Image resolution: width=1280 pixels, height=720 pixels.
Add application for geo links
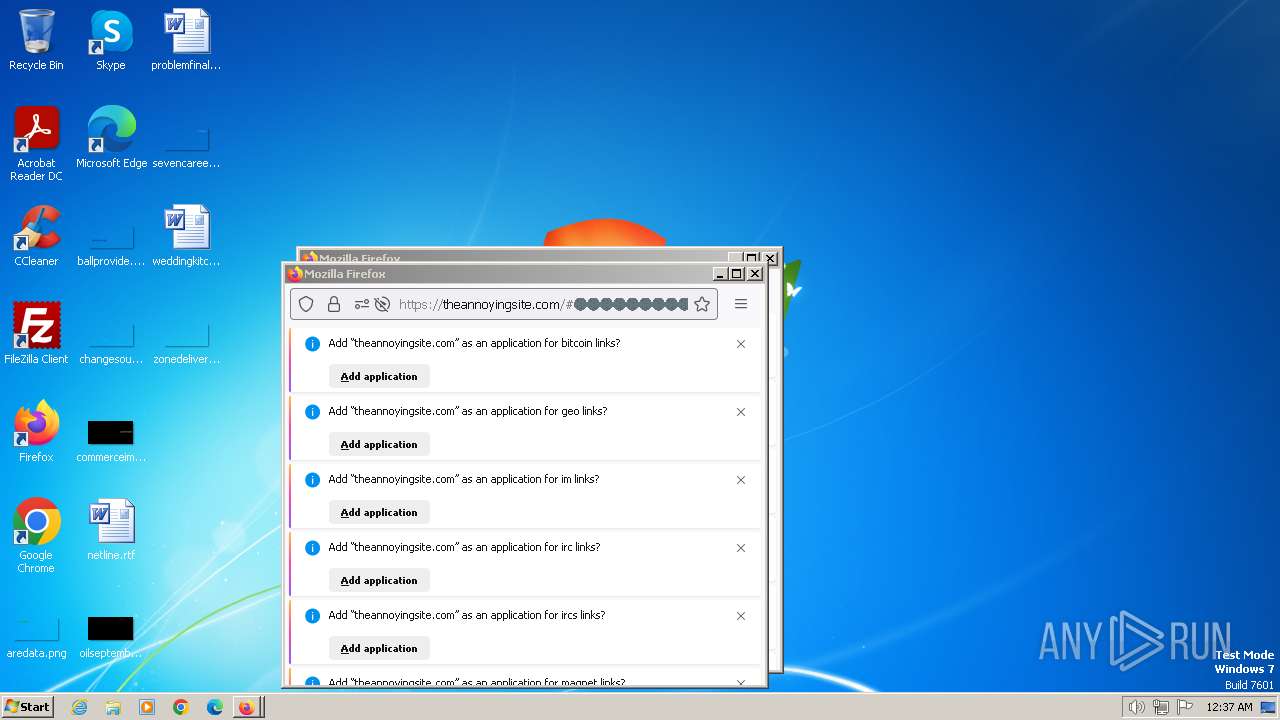pos(379,444)
